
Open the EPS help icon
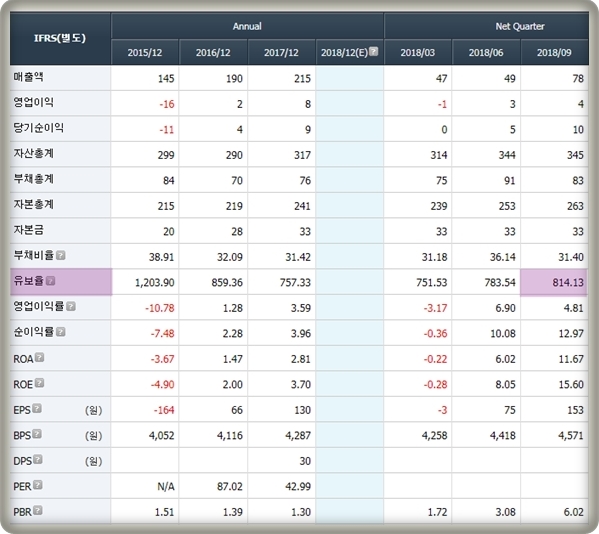[37, 408]
